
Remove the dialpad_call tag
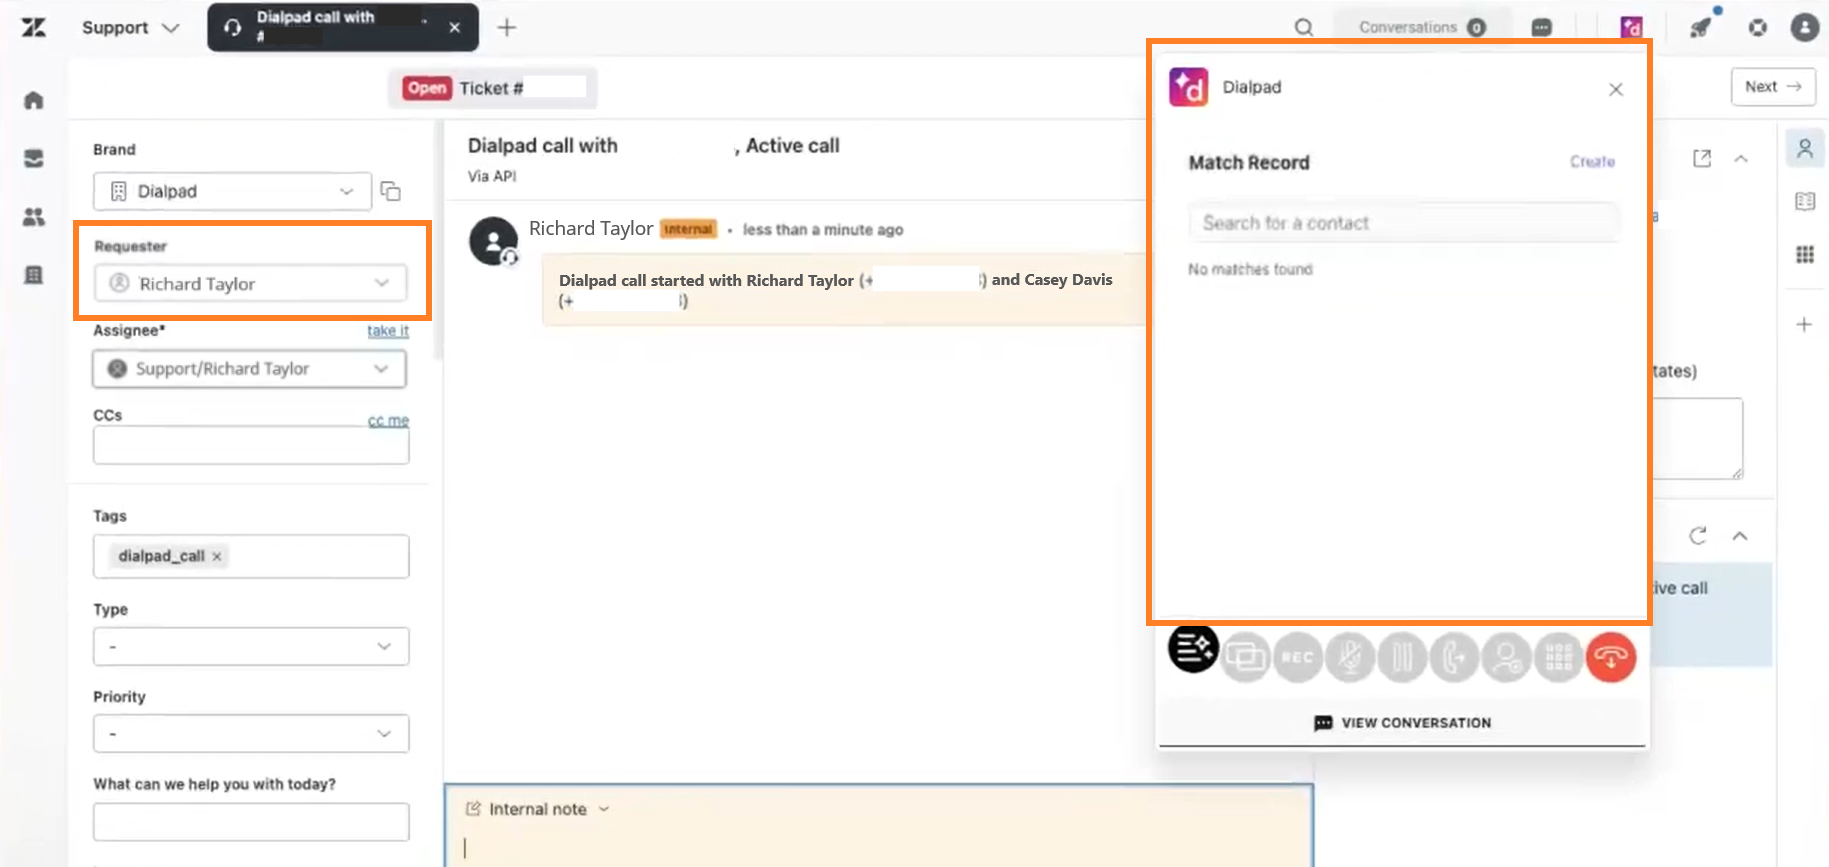(216, 556)
